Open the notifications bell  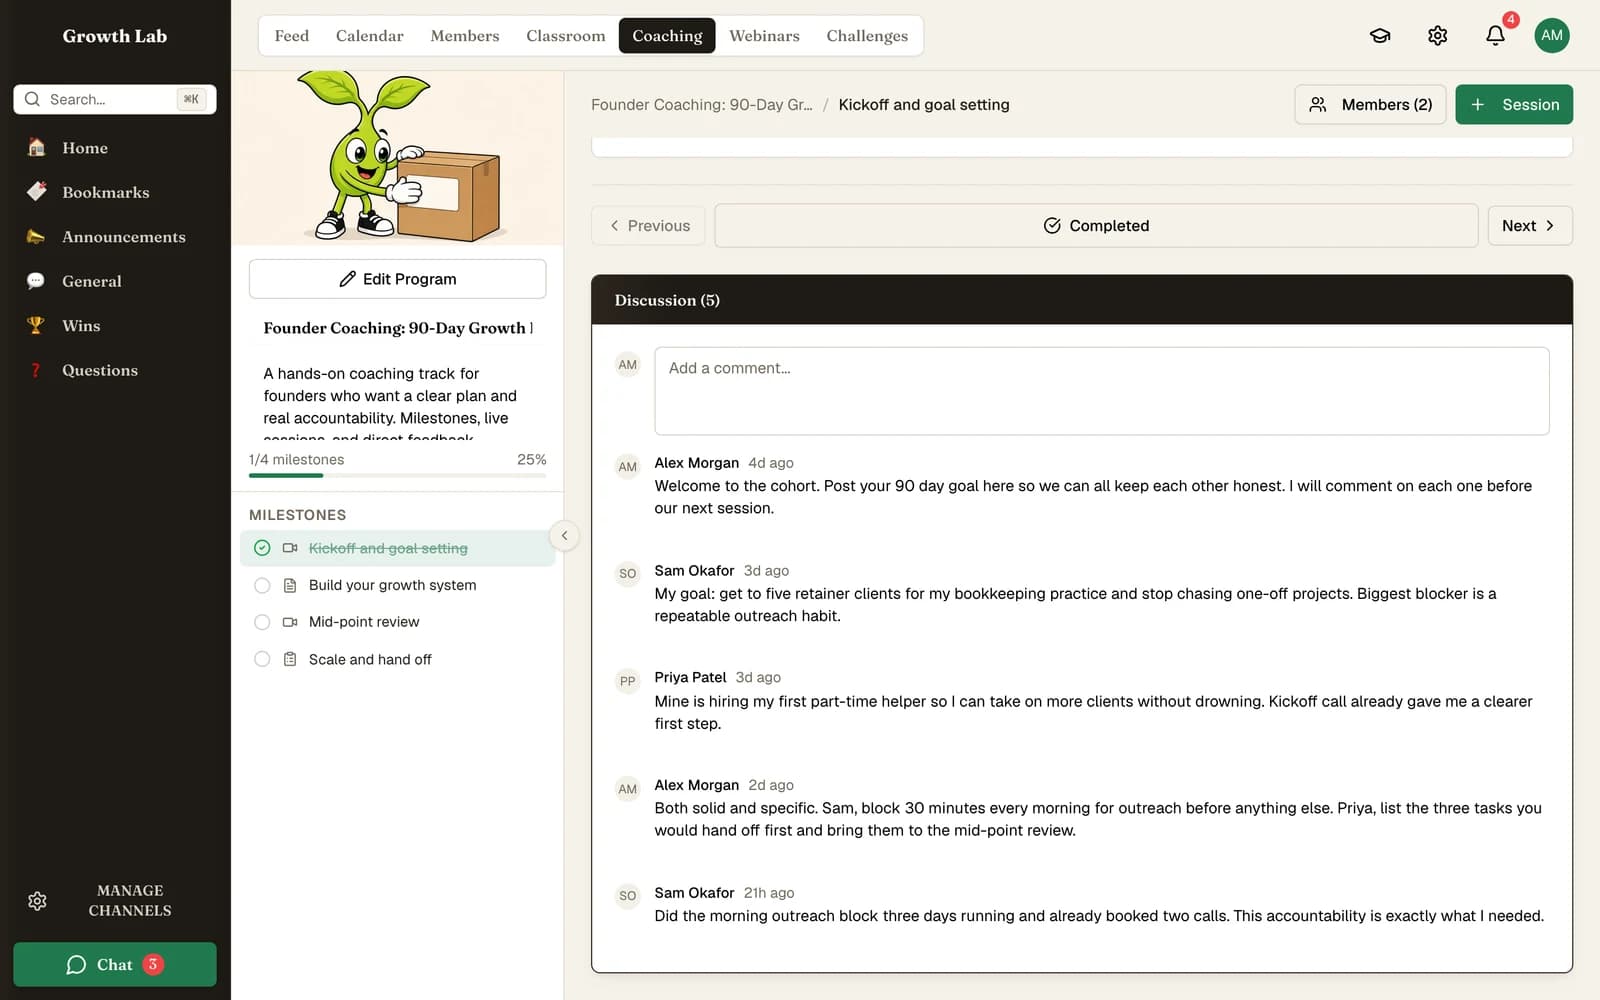[x=1495, y=36]
